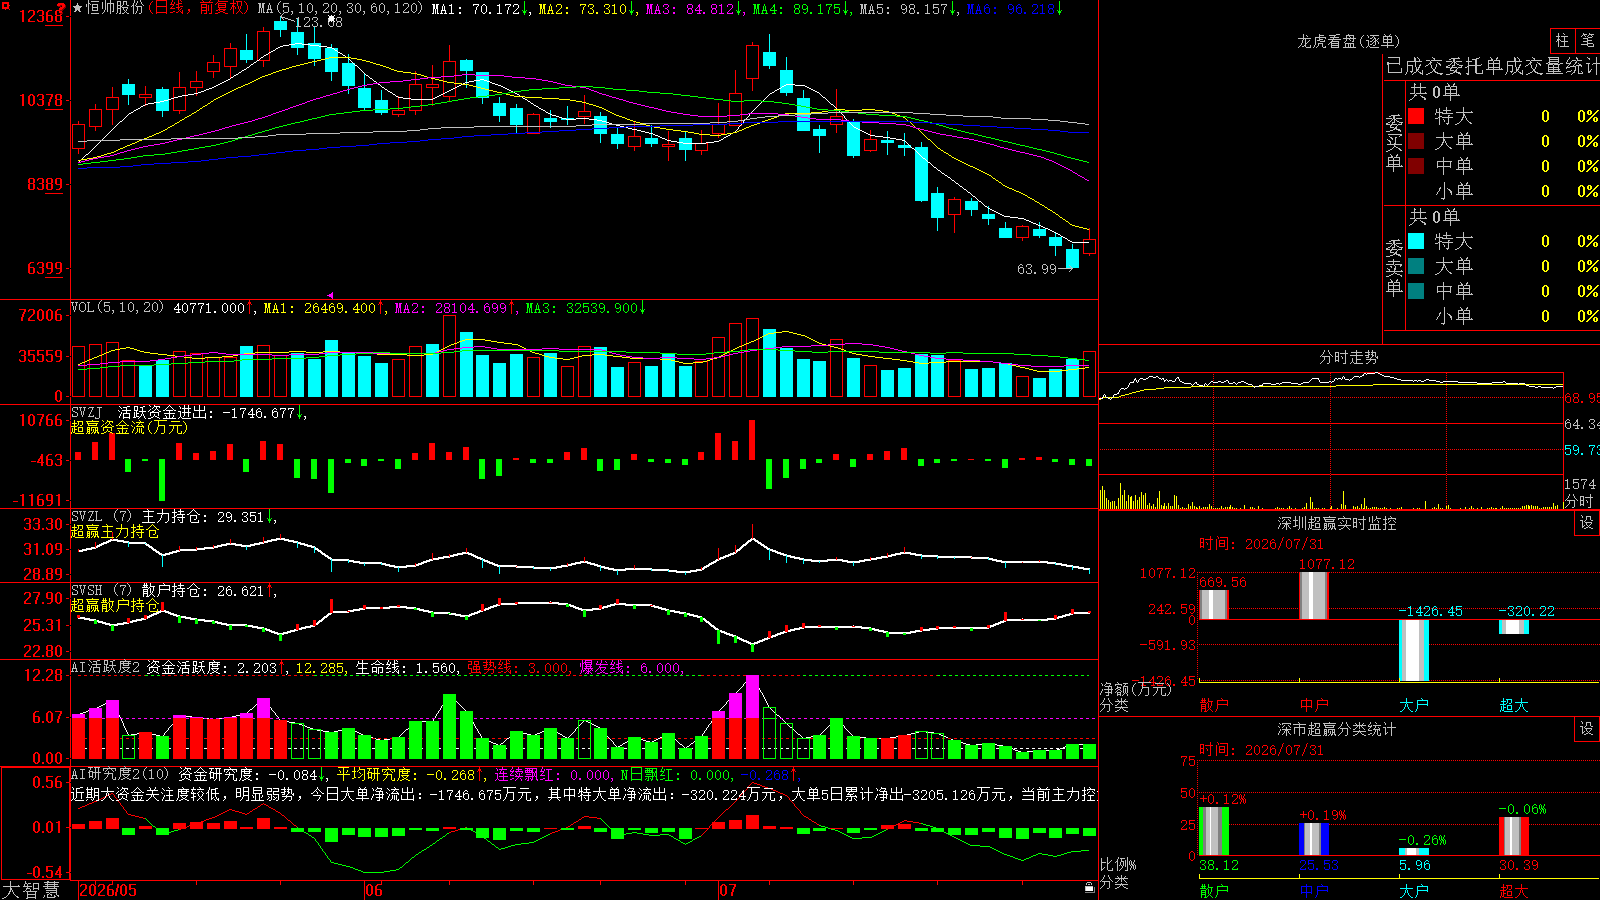Click the red 超大 bar labeled -0.06%

click(1513, 836)
